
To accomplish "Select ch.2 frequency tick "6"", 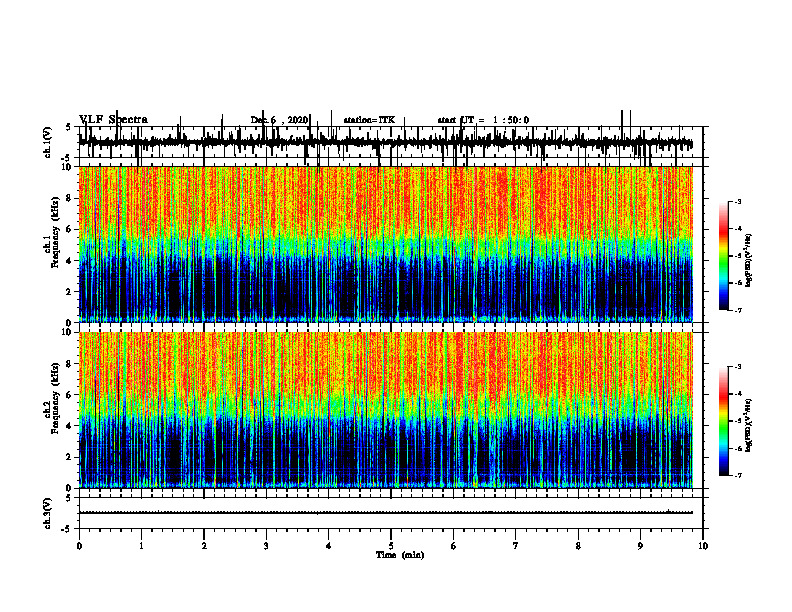I will [x=71, y=395].
